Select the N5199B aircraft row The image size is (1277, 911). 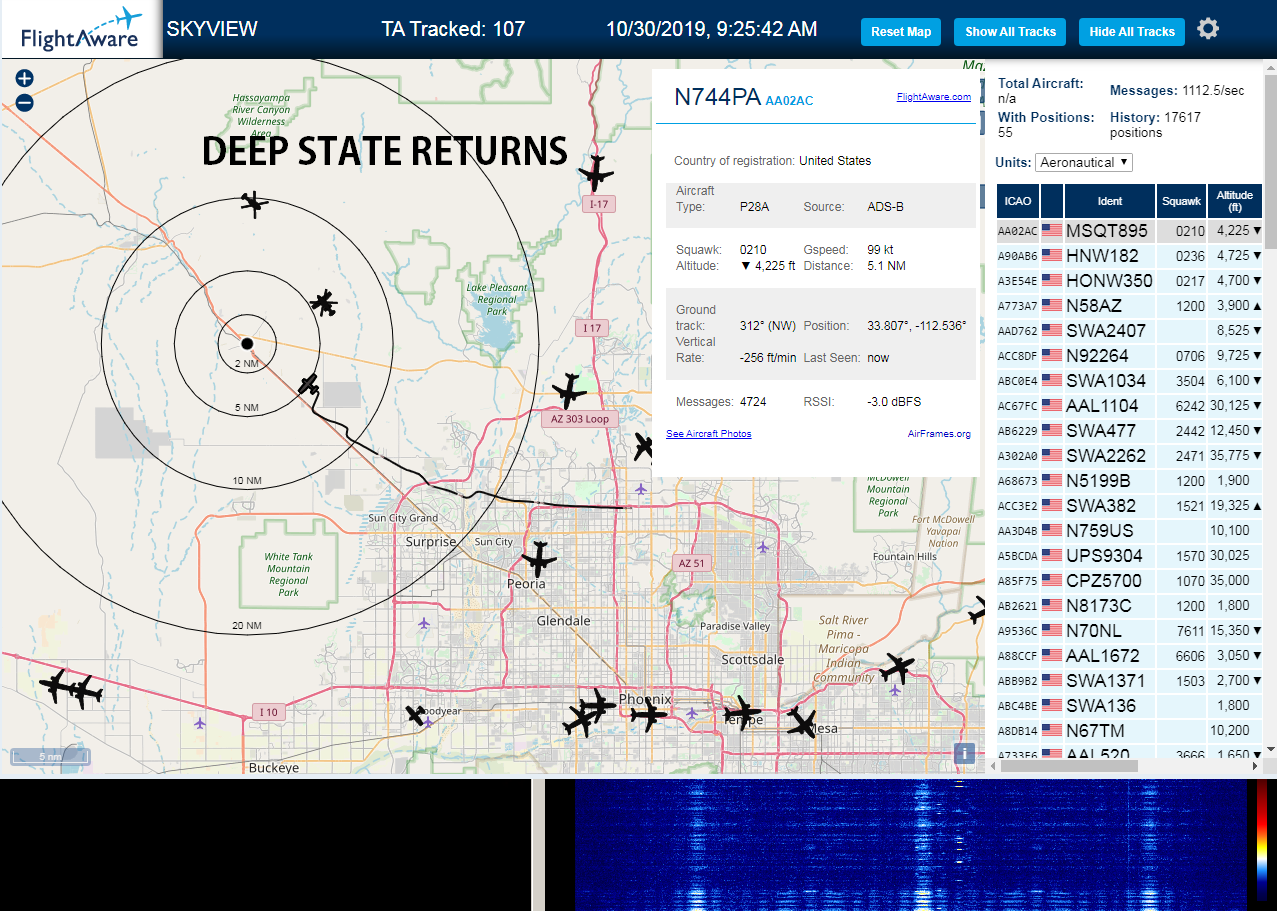(1129, 481)
